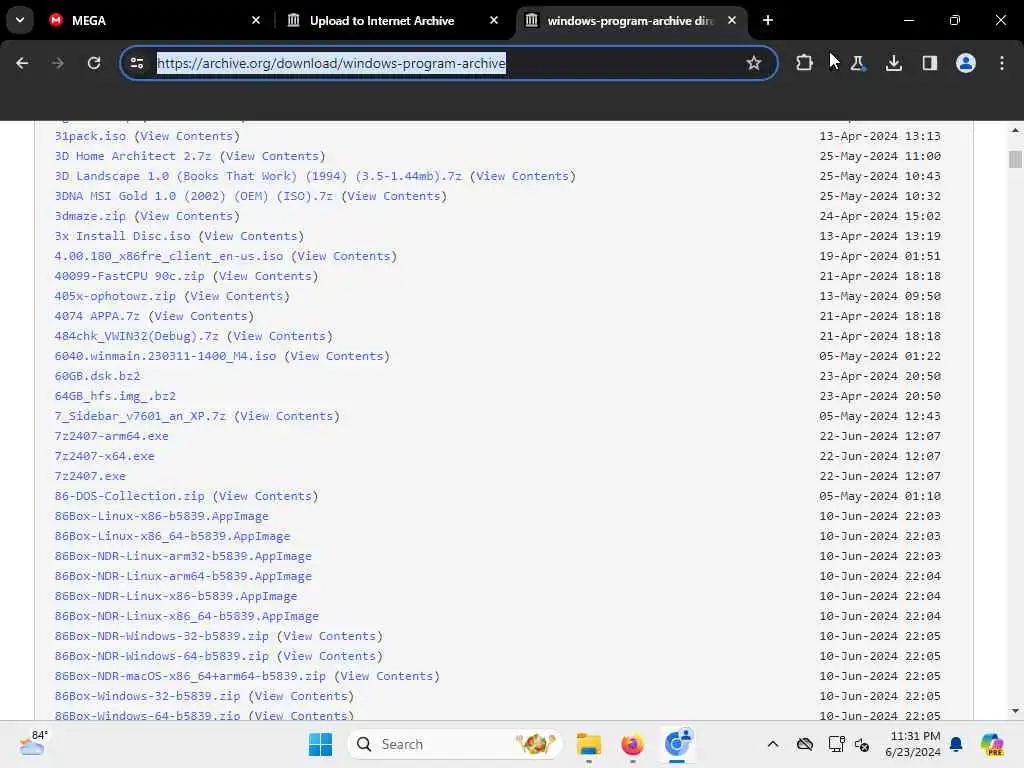Download the 31pack.iso file link
This screenshot has width=1024, height=768.
[90, 136]
